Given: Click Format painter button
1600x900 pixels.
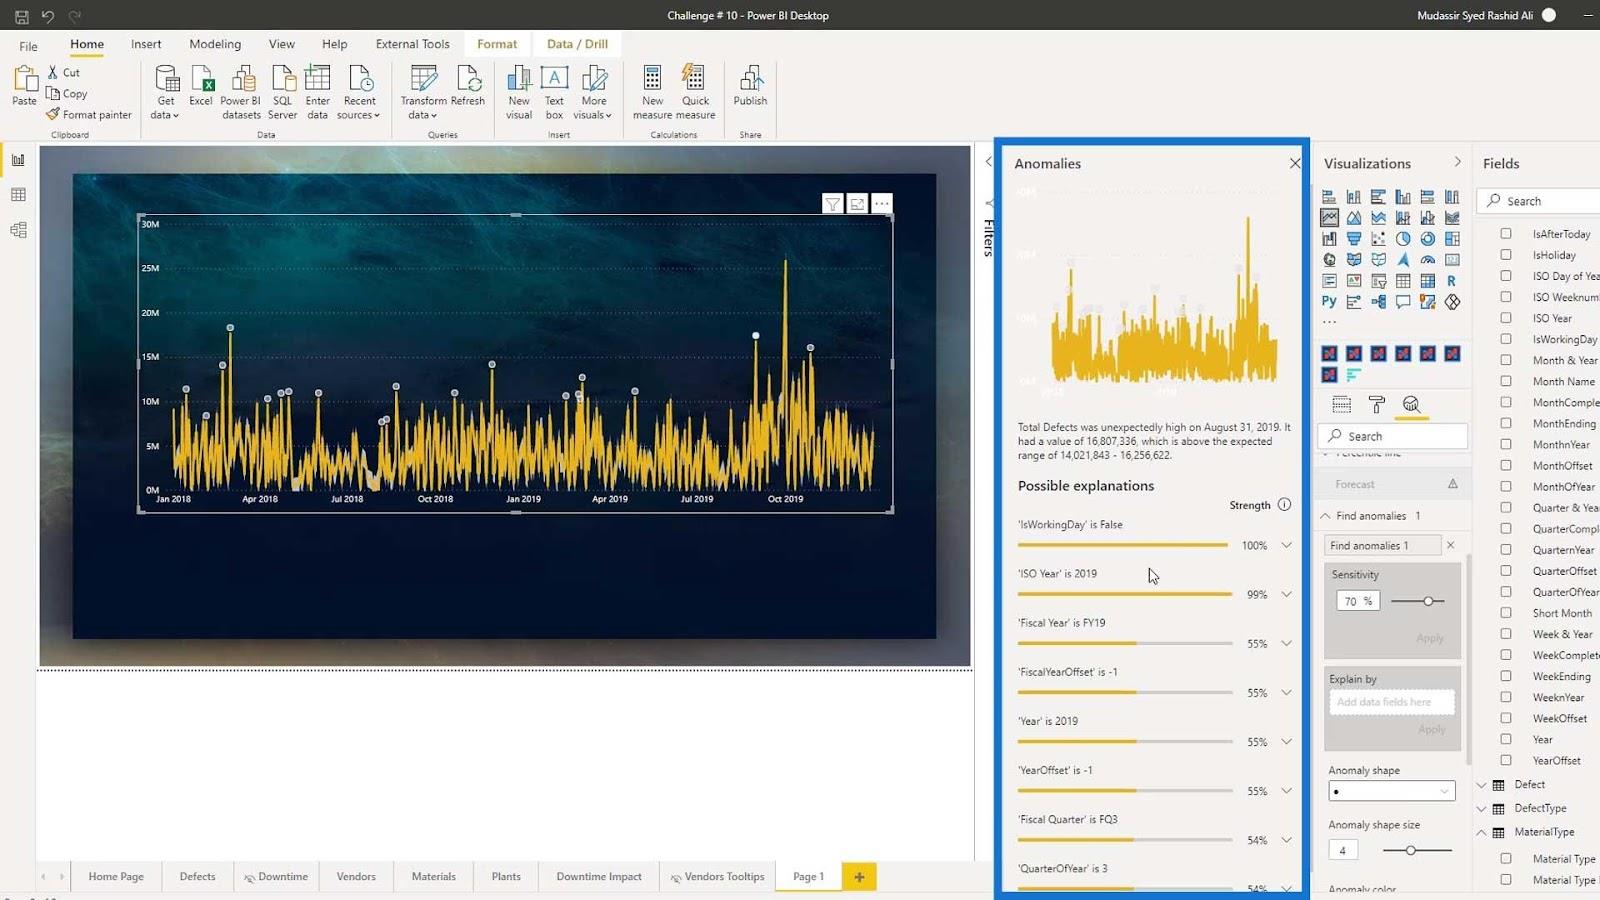Looking at the screenshot, I should [x=88, y=114].
